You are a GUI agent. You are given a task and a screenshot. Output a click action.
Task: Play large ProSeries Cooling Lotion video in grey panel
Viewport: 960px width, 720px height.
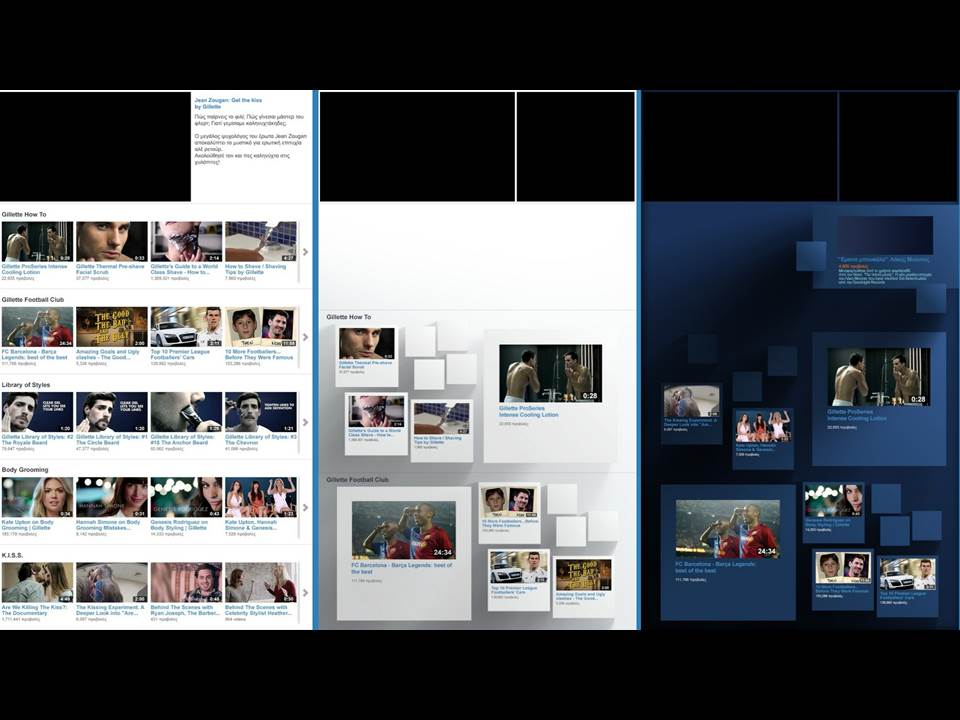tap(550, 373)
